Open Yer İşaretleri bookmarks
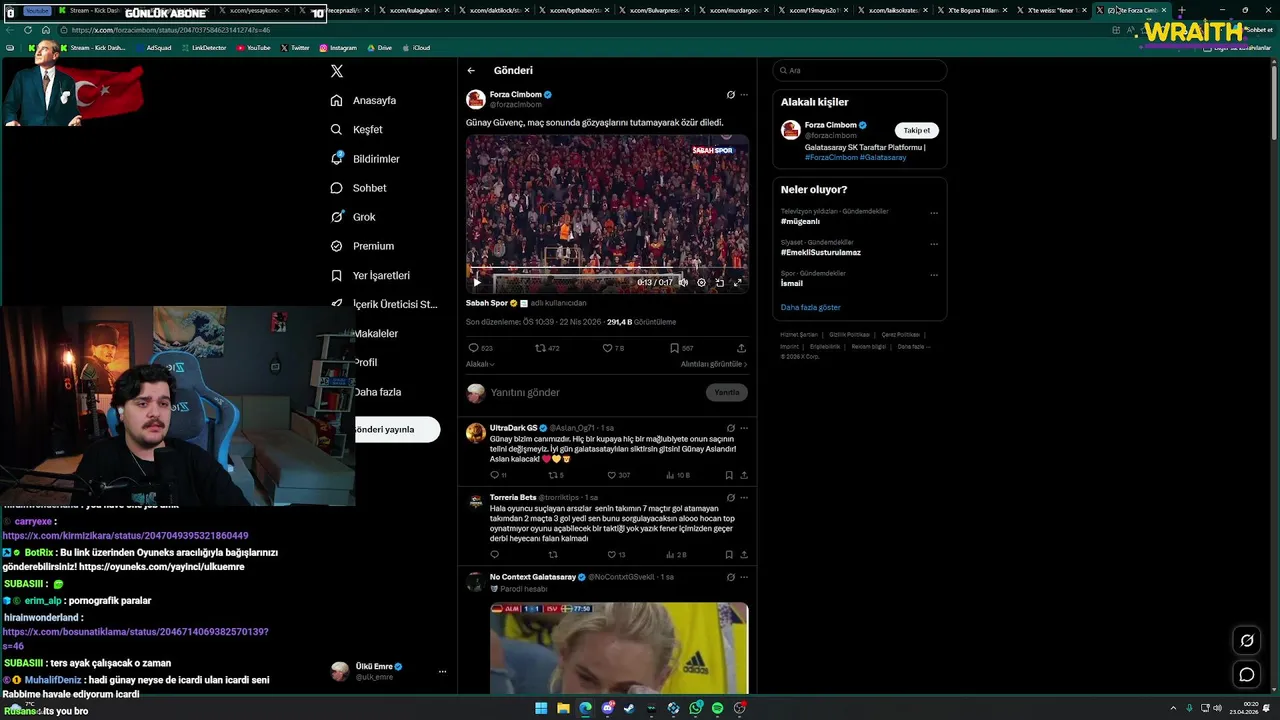Image resolution: width=1280 pixels, height=720 pixels. [370, 276]
